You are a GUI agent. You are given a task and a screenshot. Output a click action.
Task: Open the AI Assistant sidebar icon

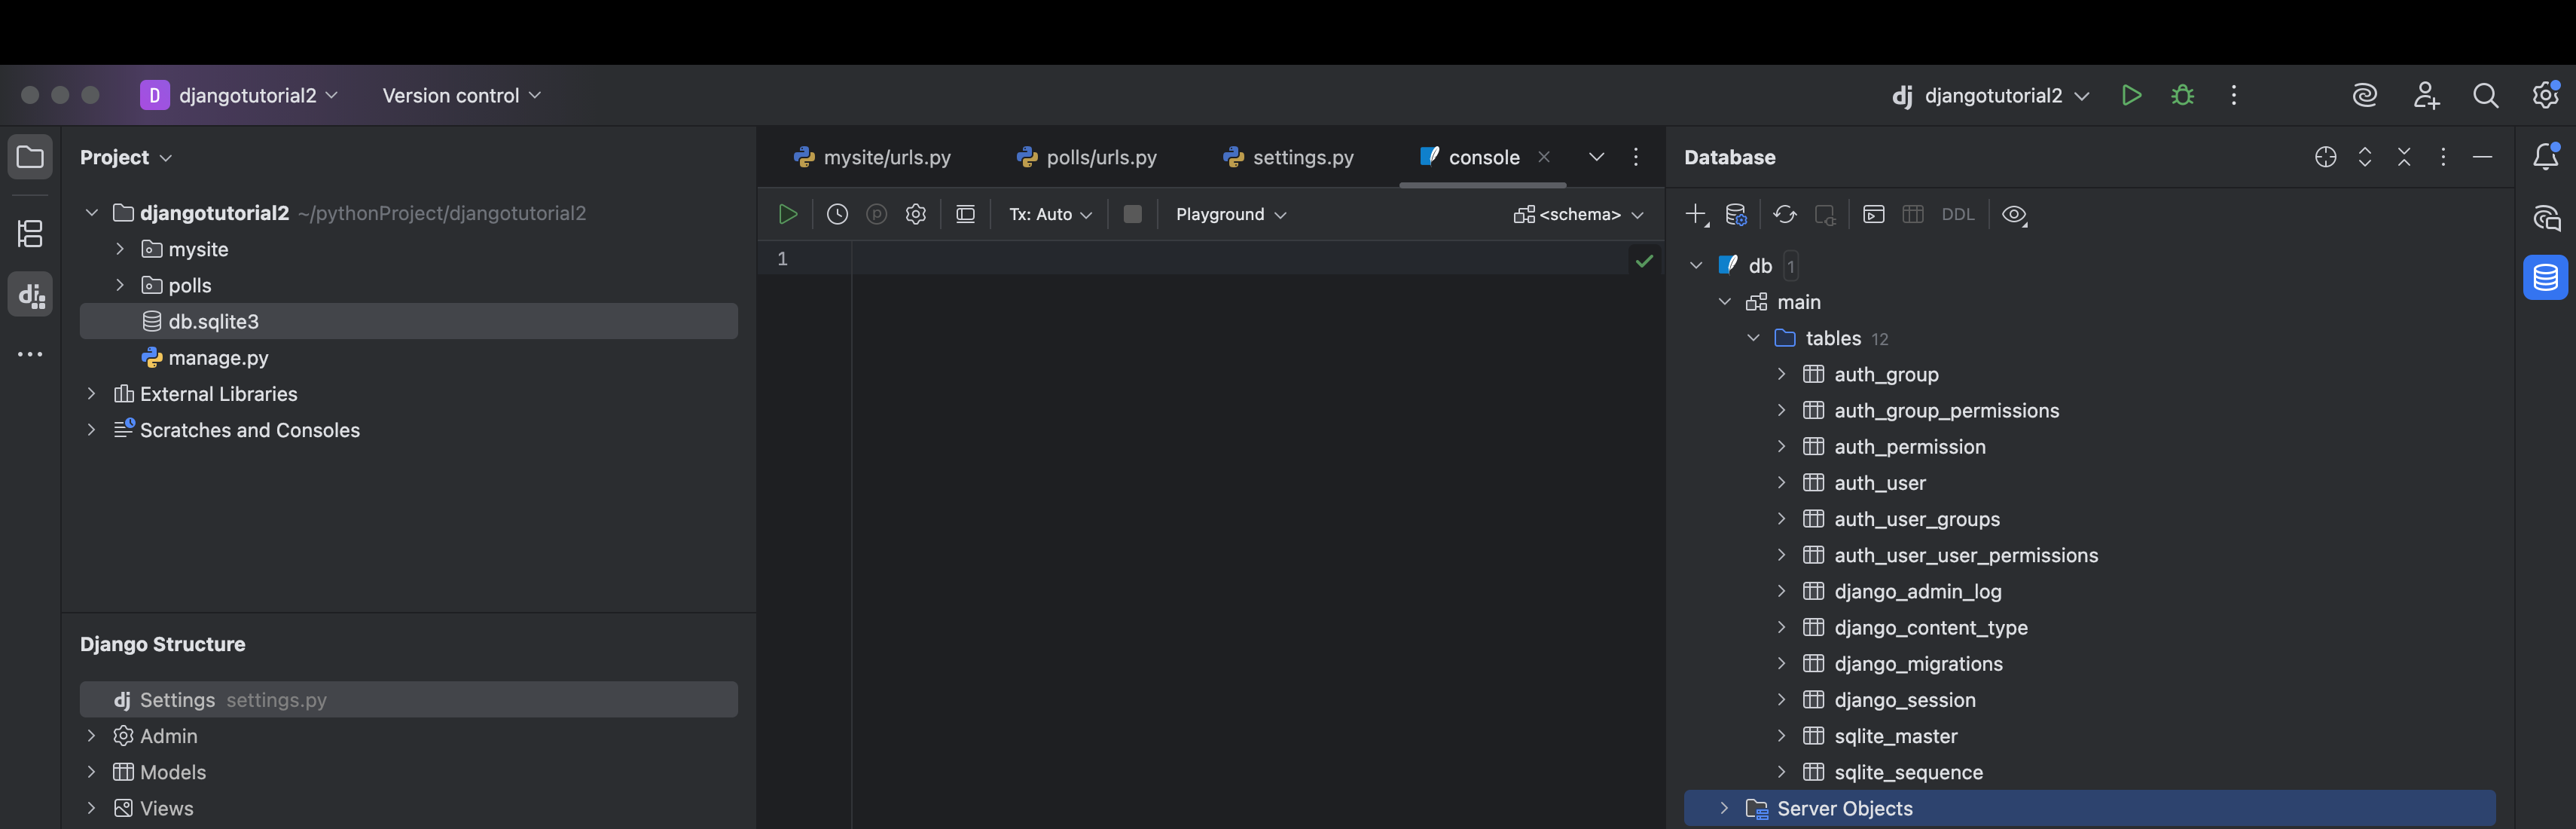tap(2546, 218)
